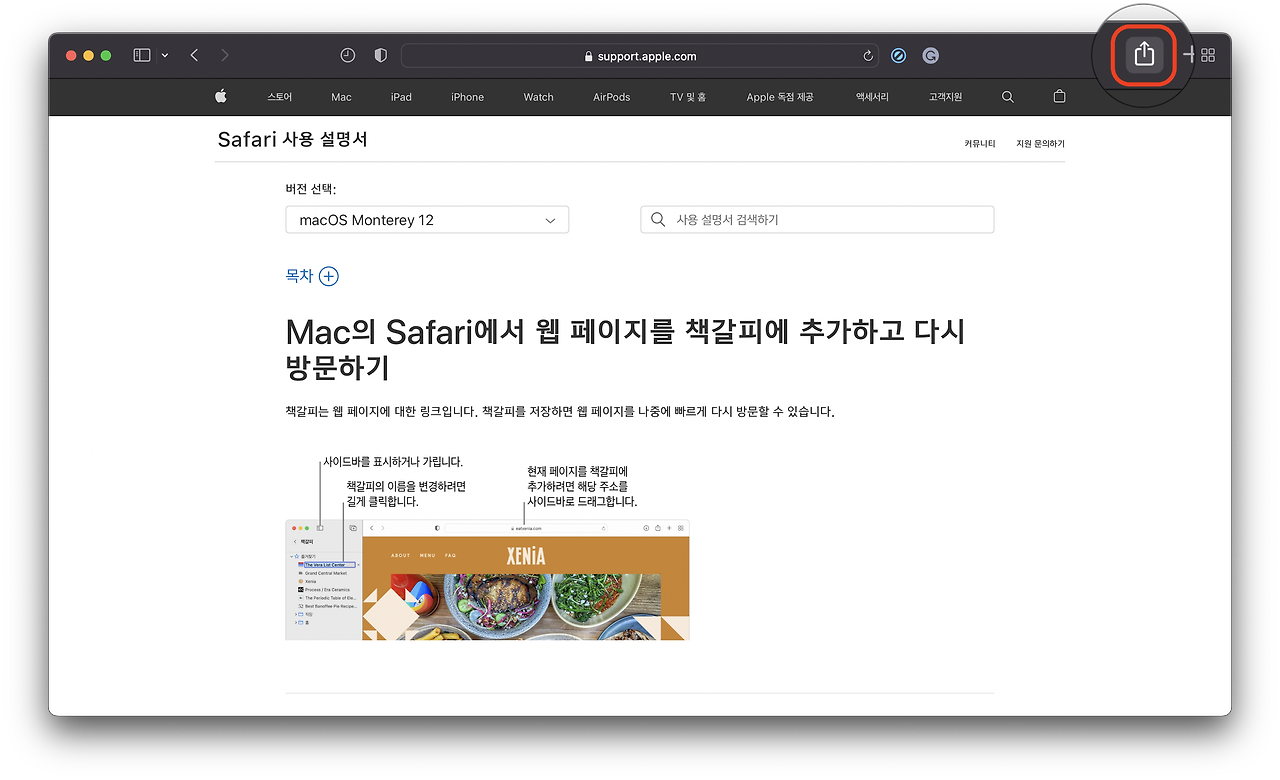
Task: Open the iPhone navigation item
Action: pos(467,97)
